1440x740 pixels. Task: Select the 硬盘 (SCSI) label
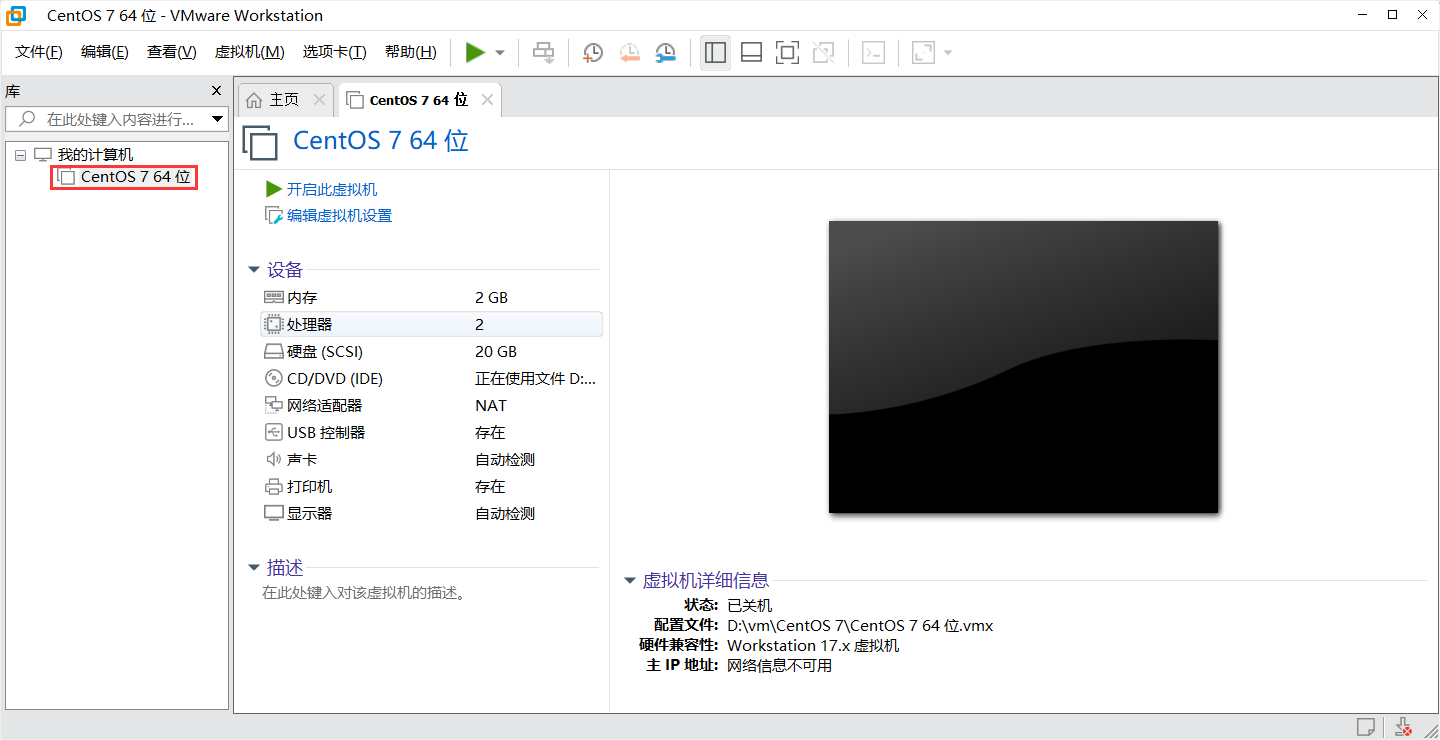tap(325, 351)
